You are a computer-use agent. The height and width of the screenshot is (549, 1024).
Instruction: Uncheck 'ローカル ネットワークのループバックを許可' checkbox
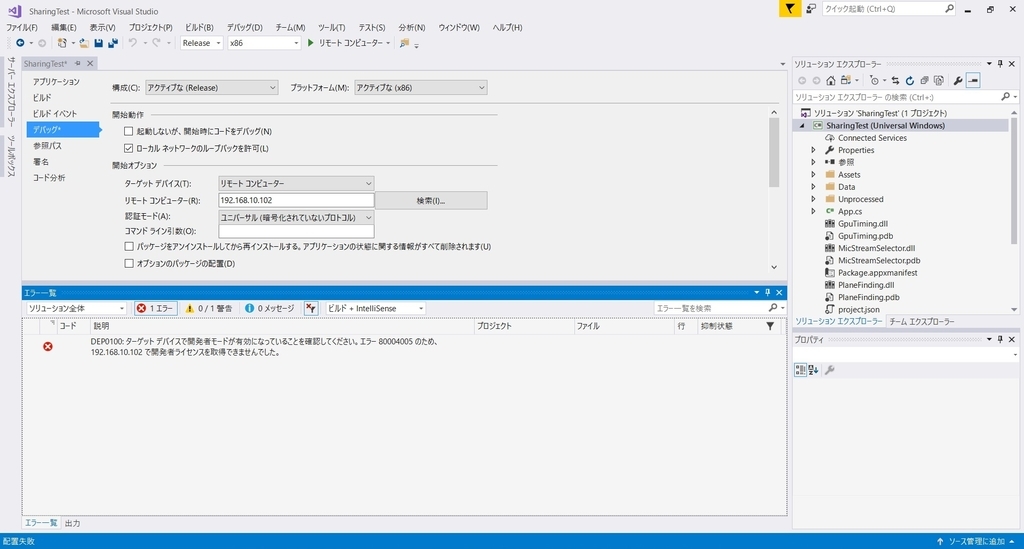coord(129,148)
